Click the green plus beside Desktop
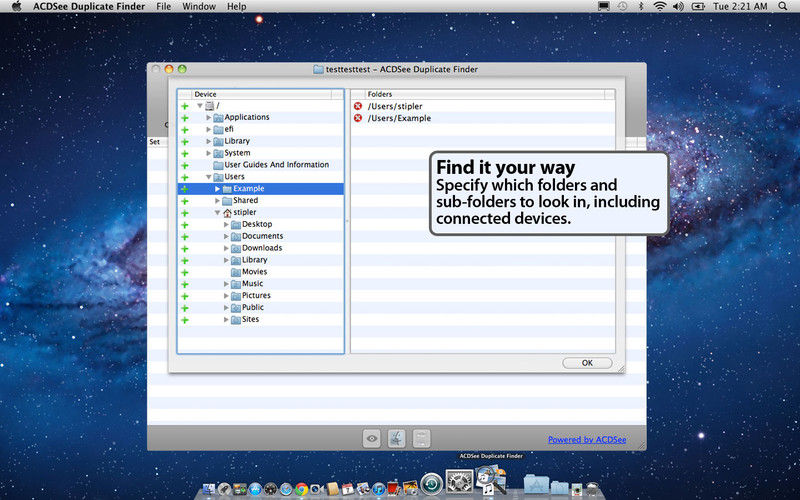 click(185, 224)
